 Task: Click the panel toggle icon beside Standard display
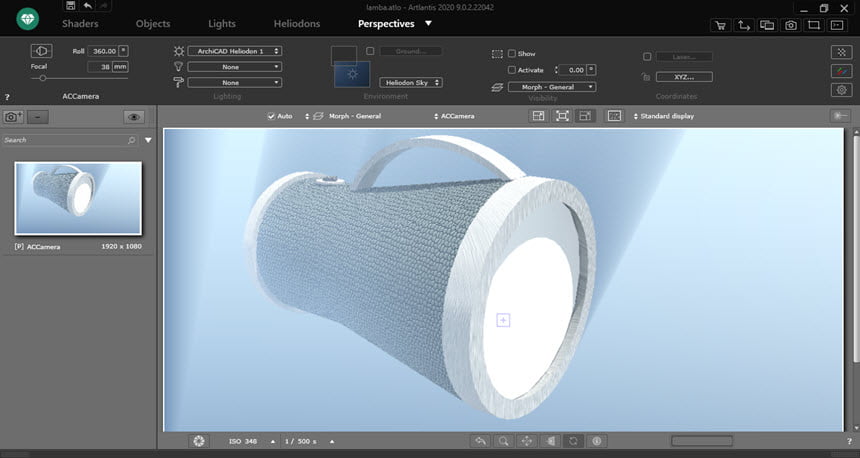click(840, 116)
